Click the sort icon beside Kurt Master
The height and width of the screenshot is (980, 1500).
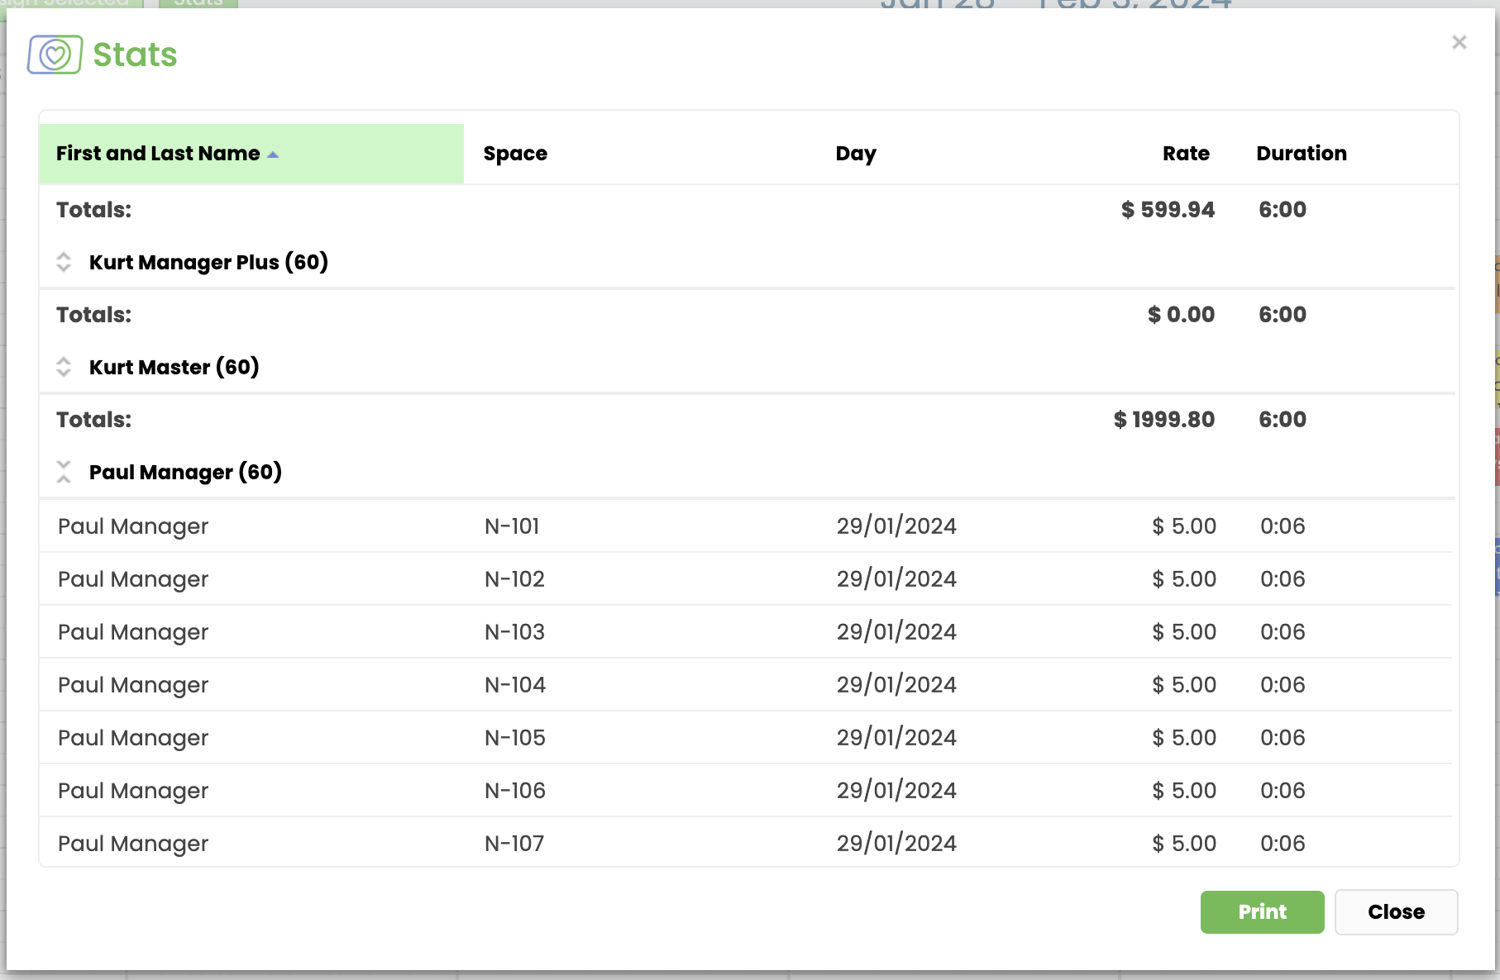63,367
